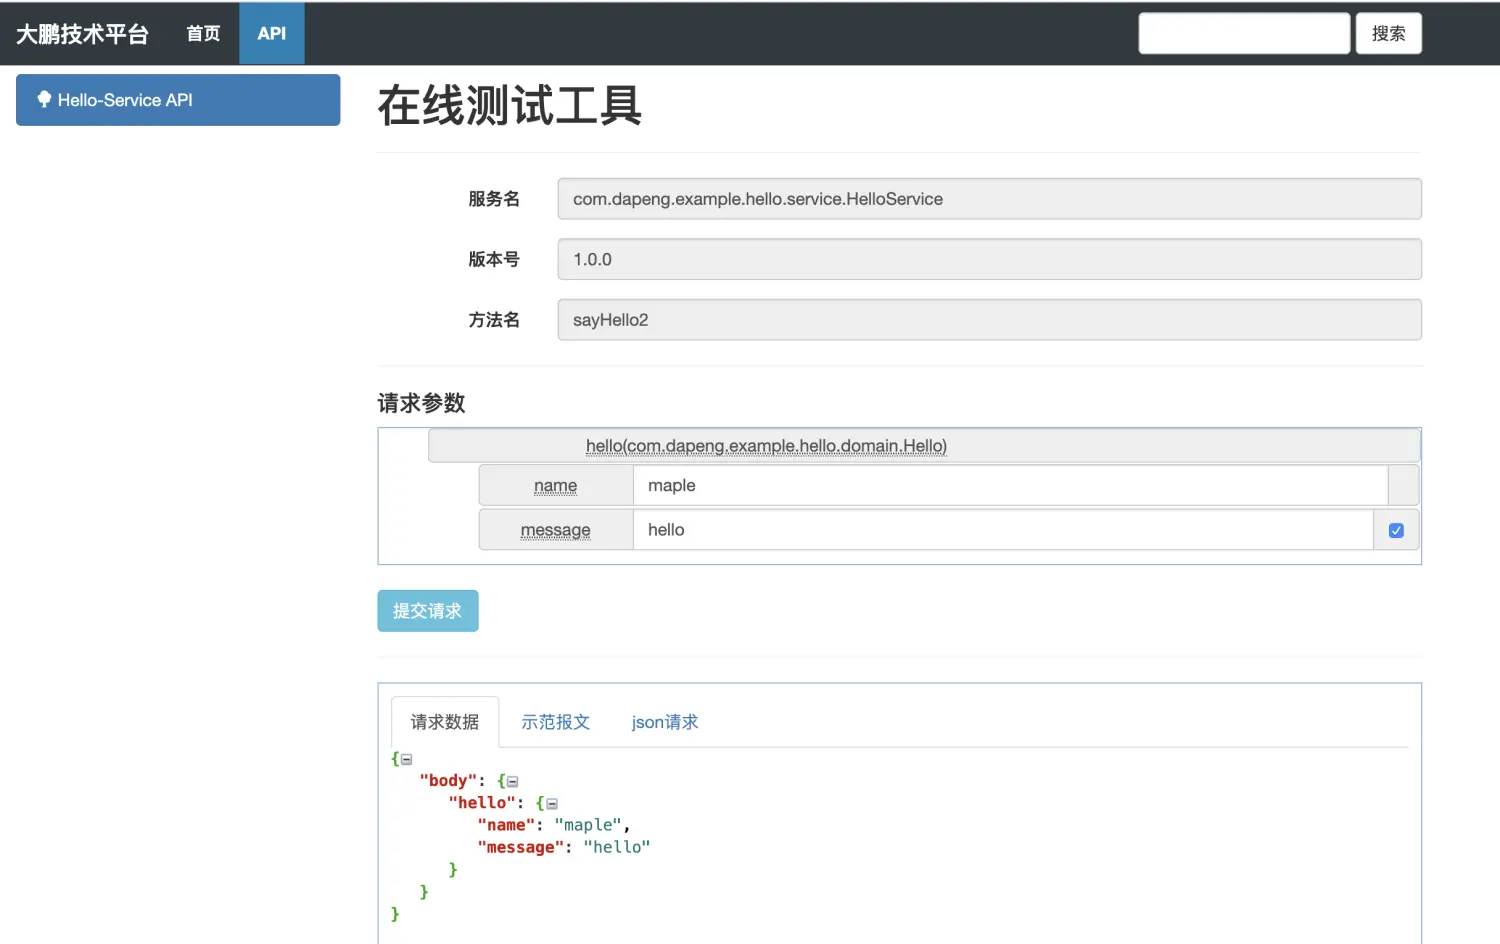Screen dimensions: 1500x944
Task: Click the "message" key in JSON
Action: click(521, 847)
